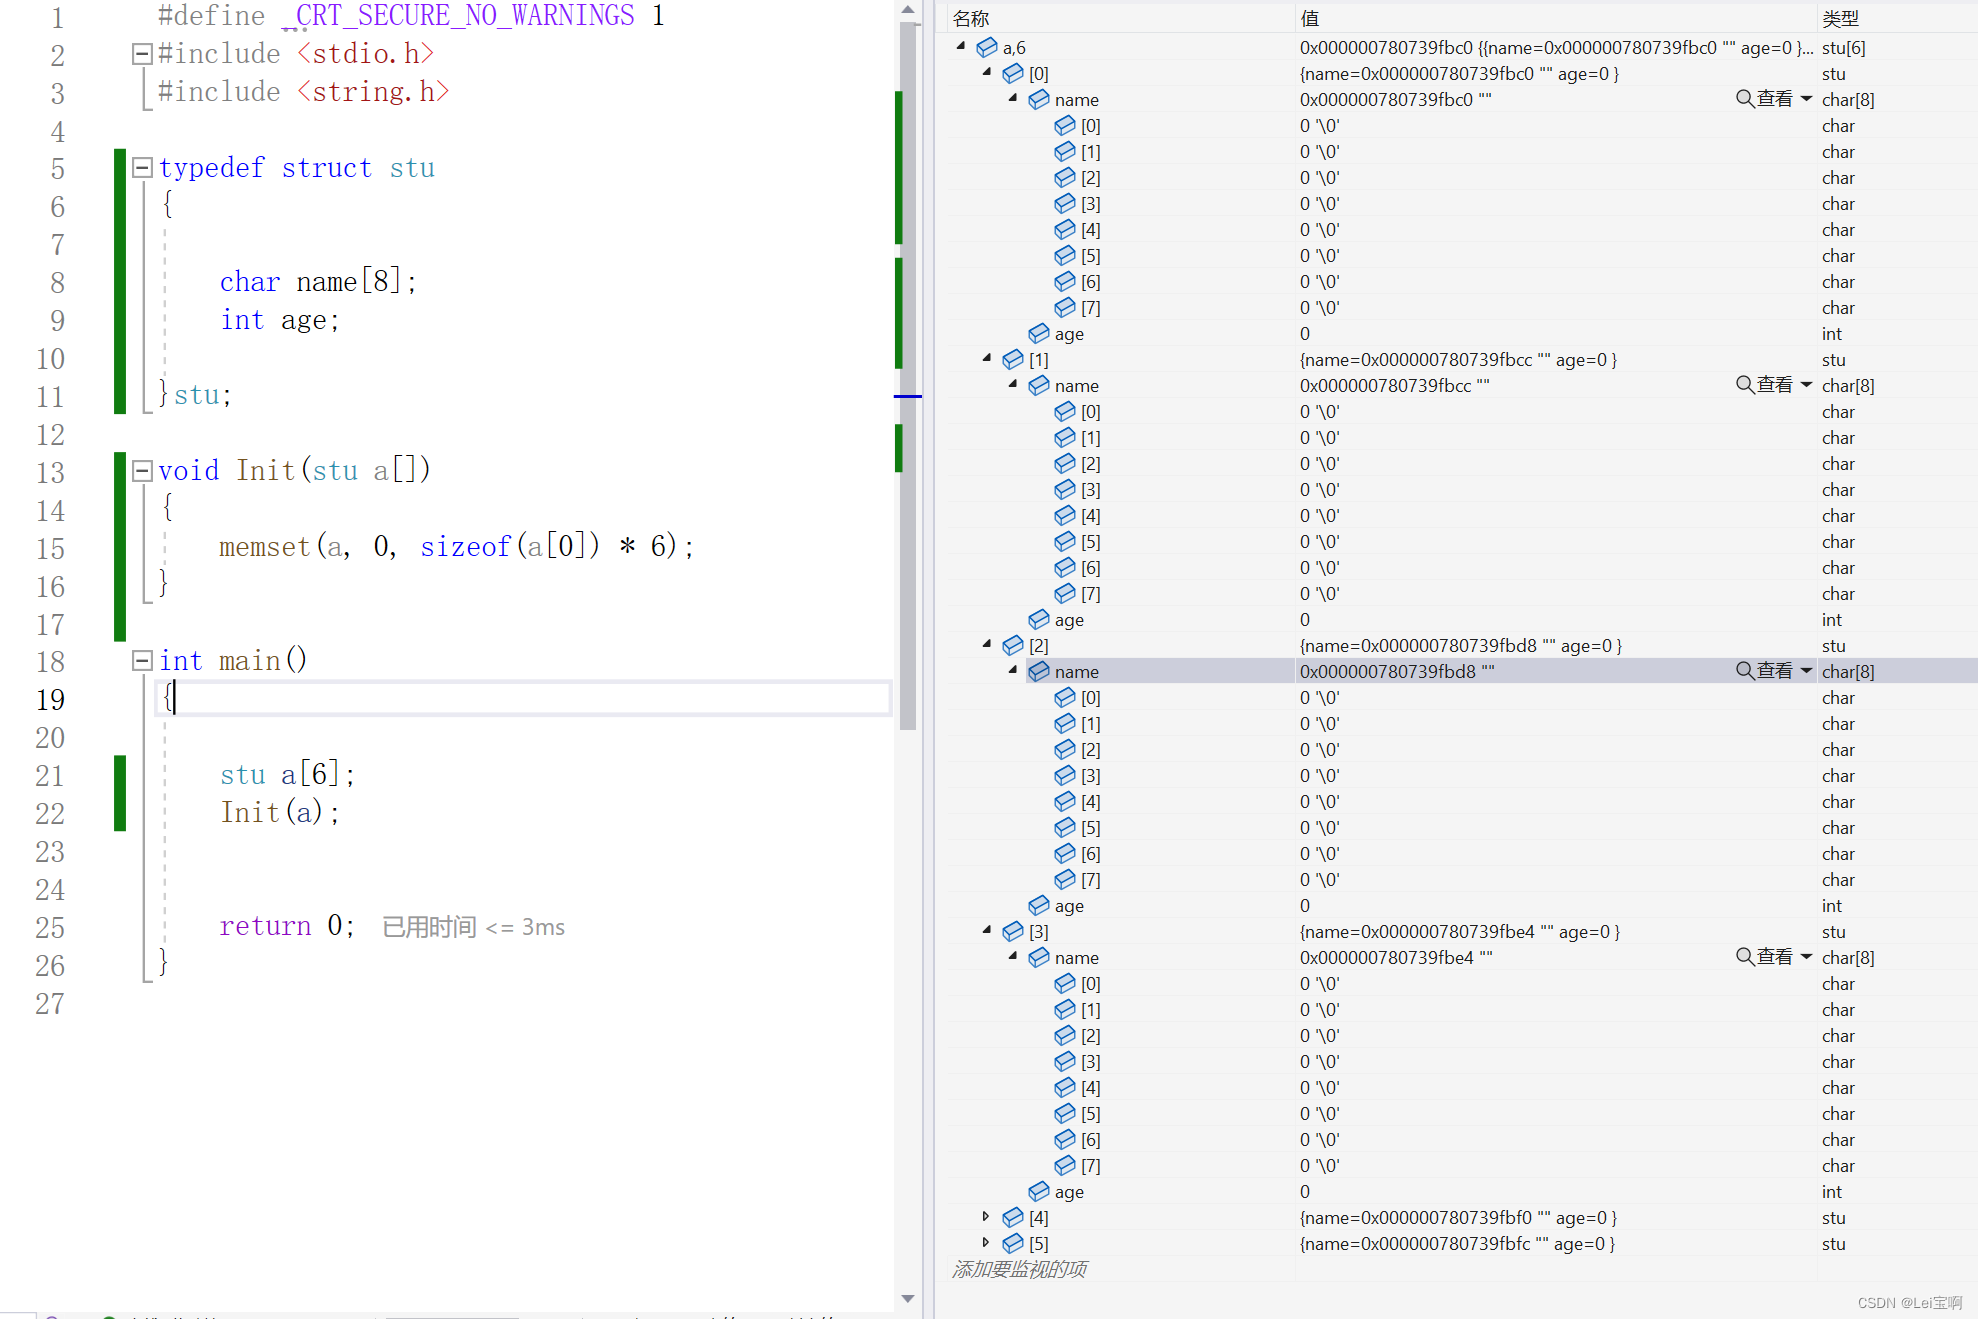Click the age field icon under element [3]
The width and height of the screenshot is (1978, 1319).
pos(1039,1191)
